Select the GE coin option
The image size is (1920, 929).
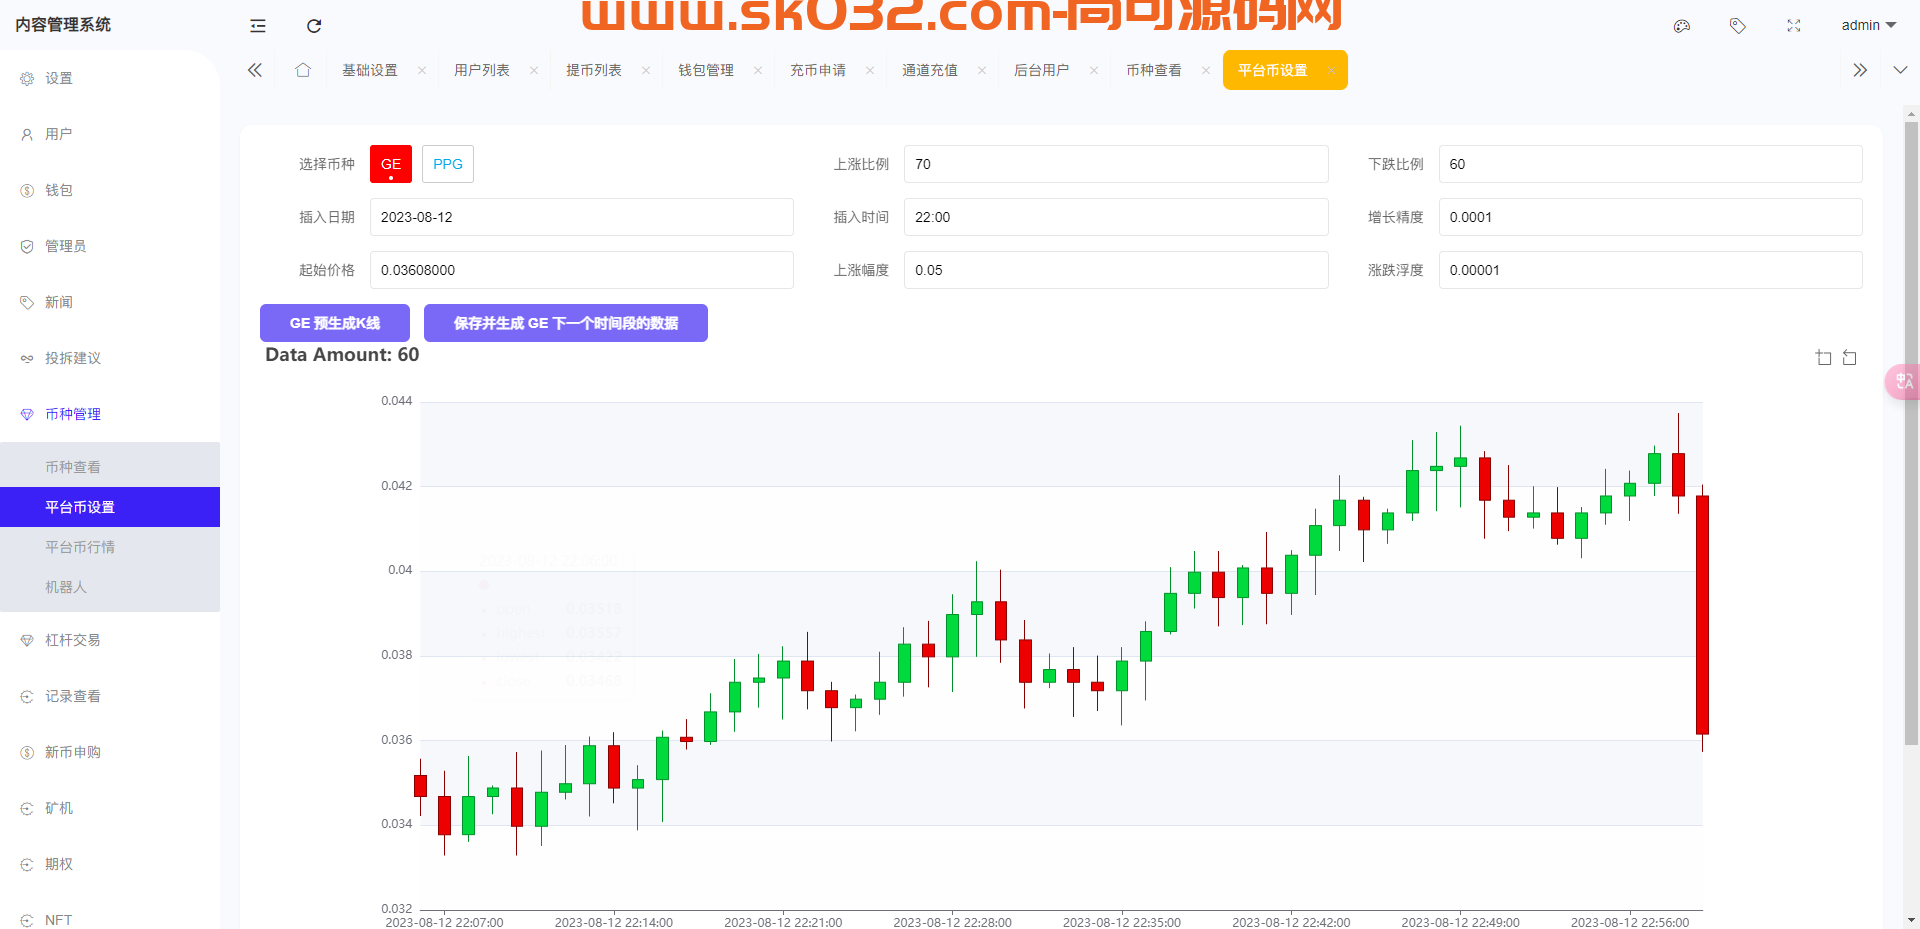tap(391, 164)
